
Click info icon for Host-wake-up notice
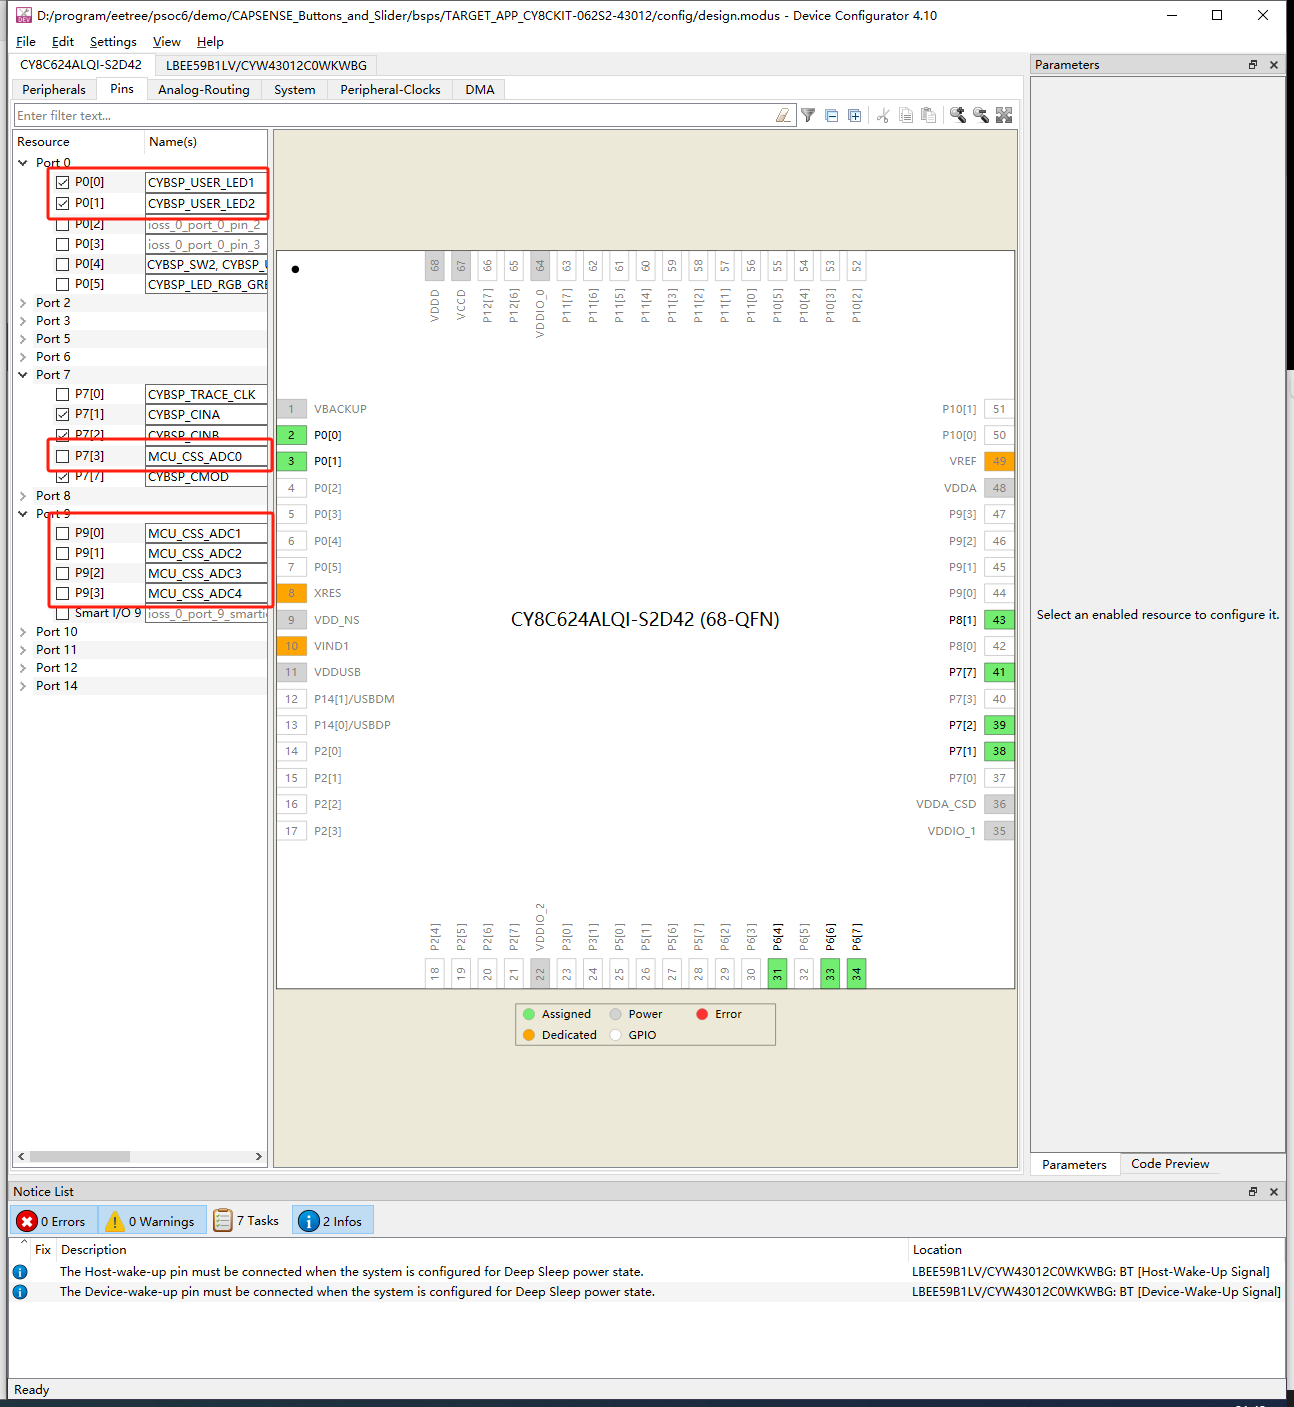20,1272
